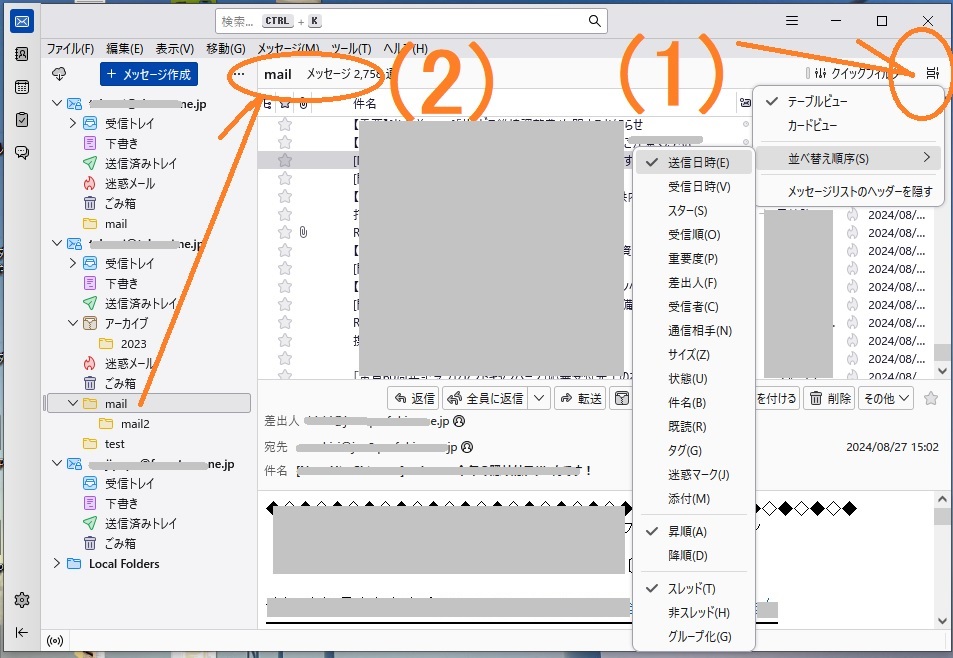Select descending order 降順(D)
953x658 pixels.
(x=687, y=555)
